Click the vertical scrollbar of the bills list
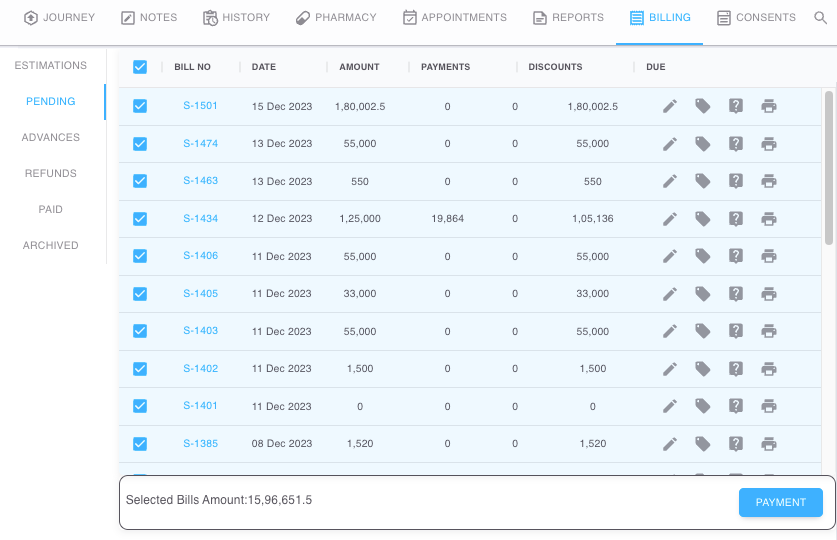Screen dimensions: 837x540 [828, 166]
